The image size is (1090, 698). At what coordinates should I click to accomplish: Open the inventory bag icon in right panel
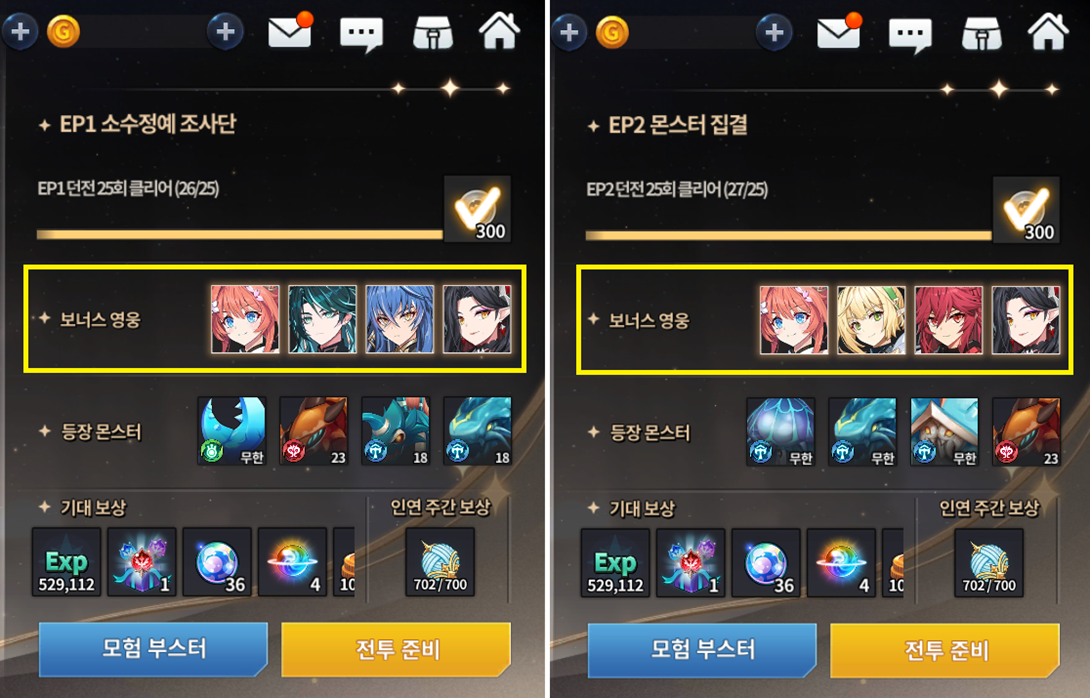(982, 33)
